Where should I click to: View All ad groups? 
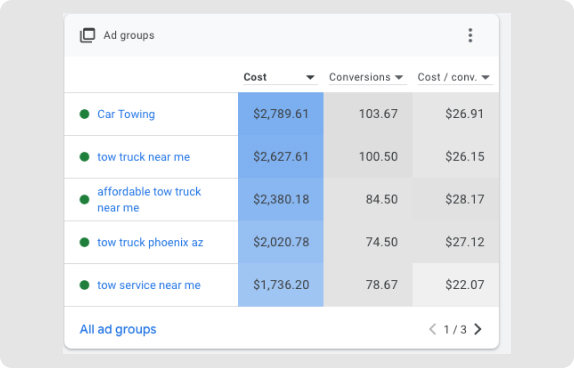tap(118, 330)
